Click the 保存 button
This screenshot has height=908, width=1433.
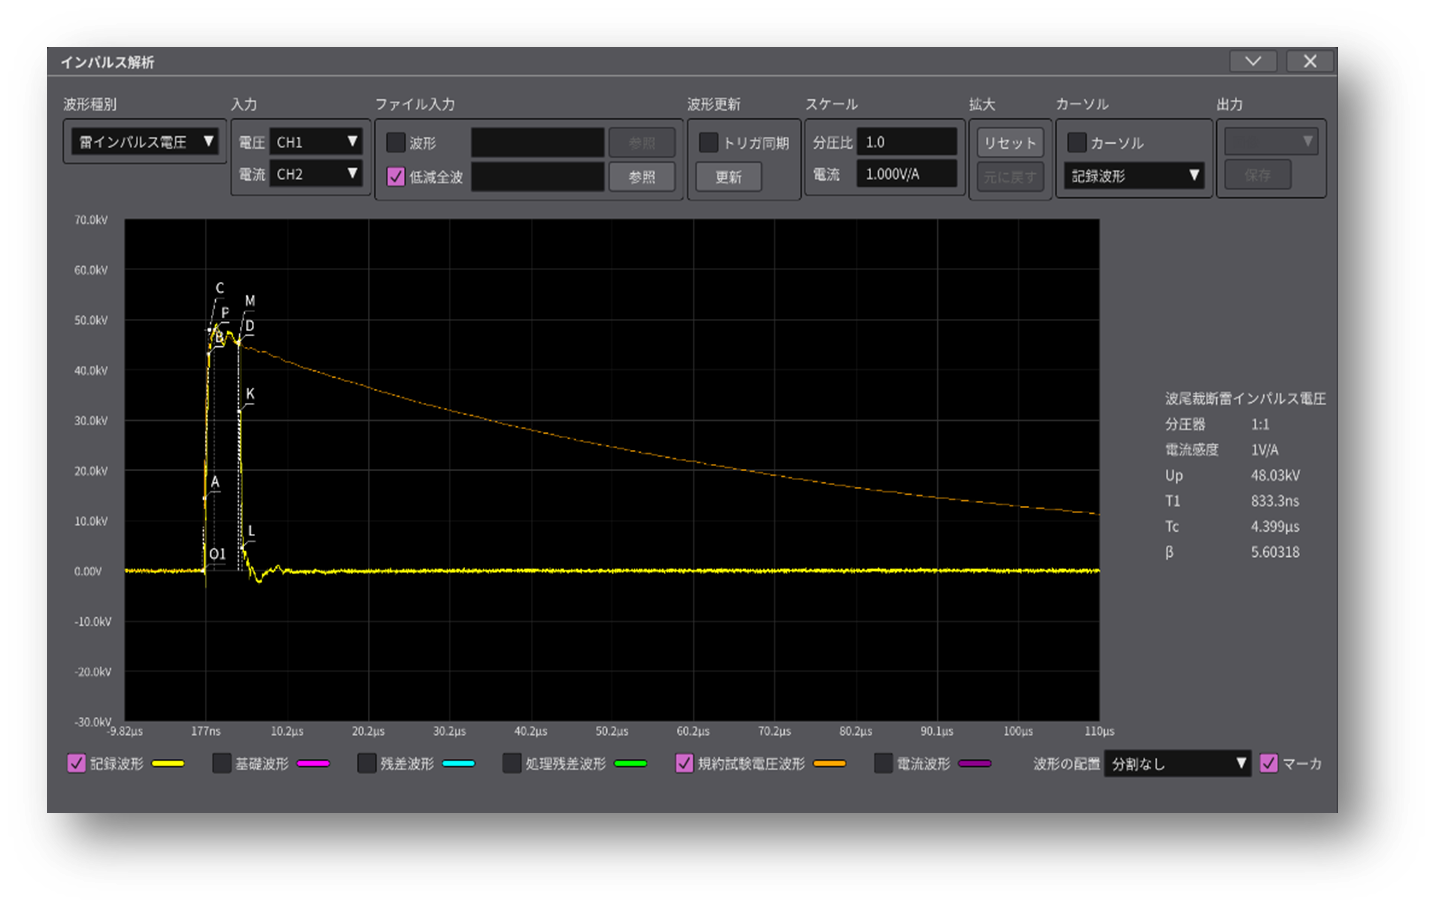[x=1258, y=175]
